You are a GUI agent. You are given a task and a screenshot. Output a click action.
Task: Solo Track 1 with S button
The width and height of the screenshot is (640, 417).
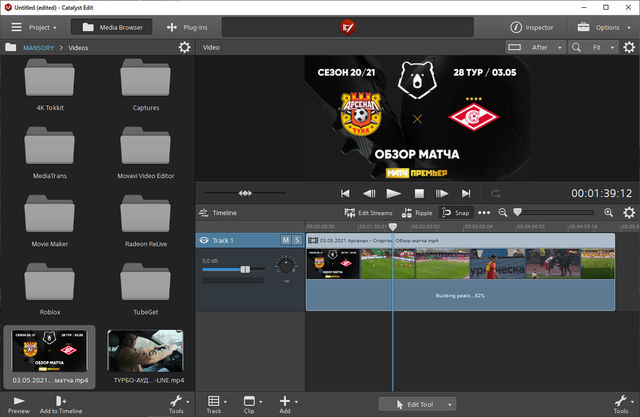(x=297, y=240)
